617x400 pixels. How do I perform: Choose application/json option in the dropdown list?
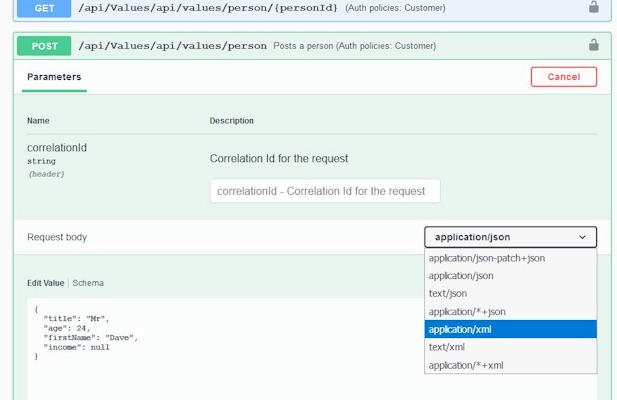510,276
